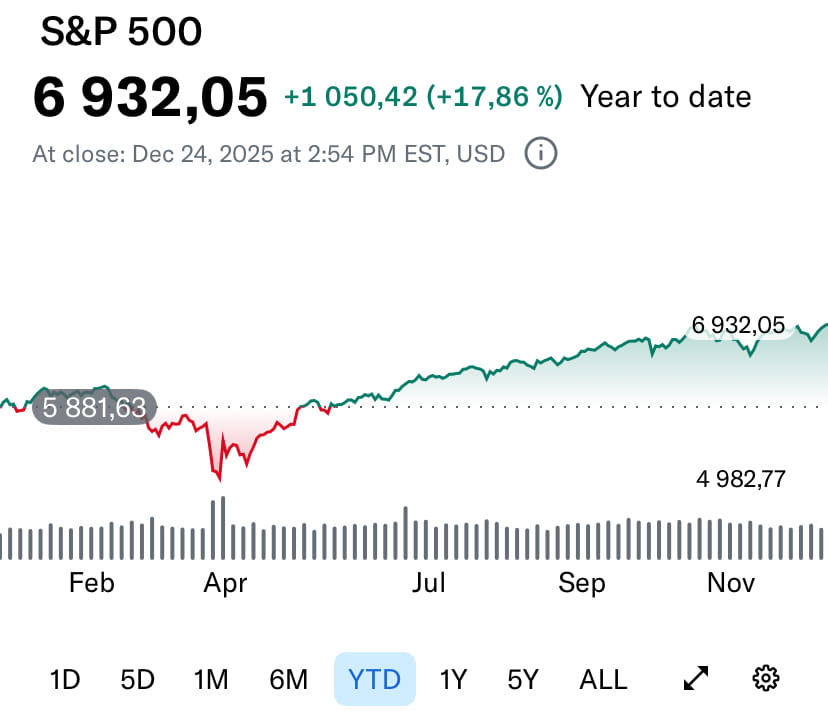Image resolution: width=828 pixels, height=711 pixels.
Task: Choose the 1M chart range
Action: tap(211, 680)
